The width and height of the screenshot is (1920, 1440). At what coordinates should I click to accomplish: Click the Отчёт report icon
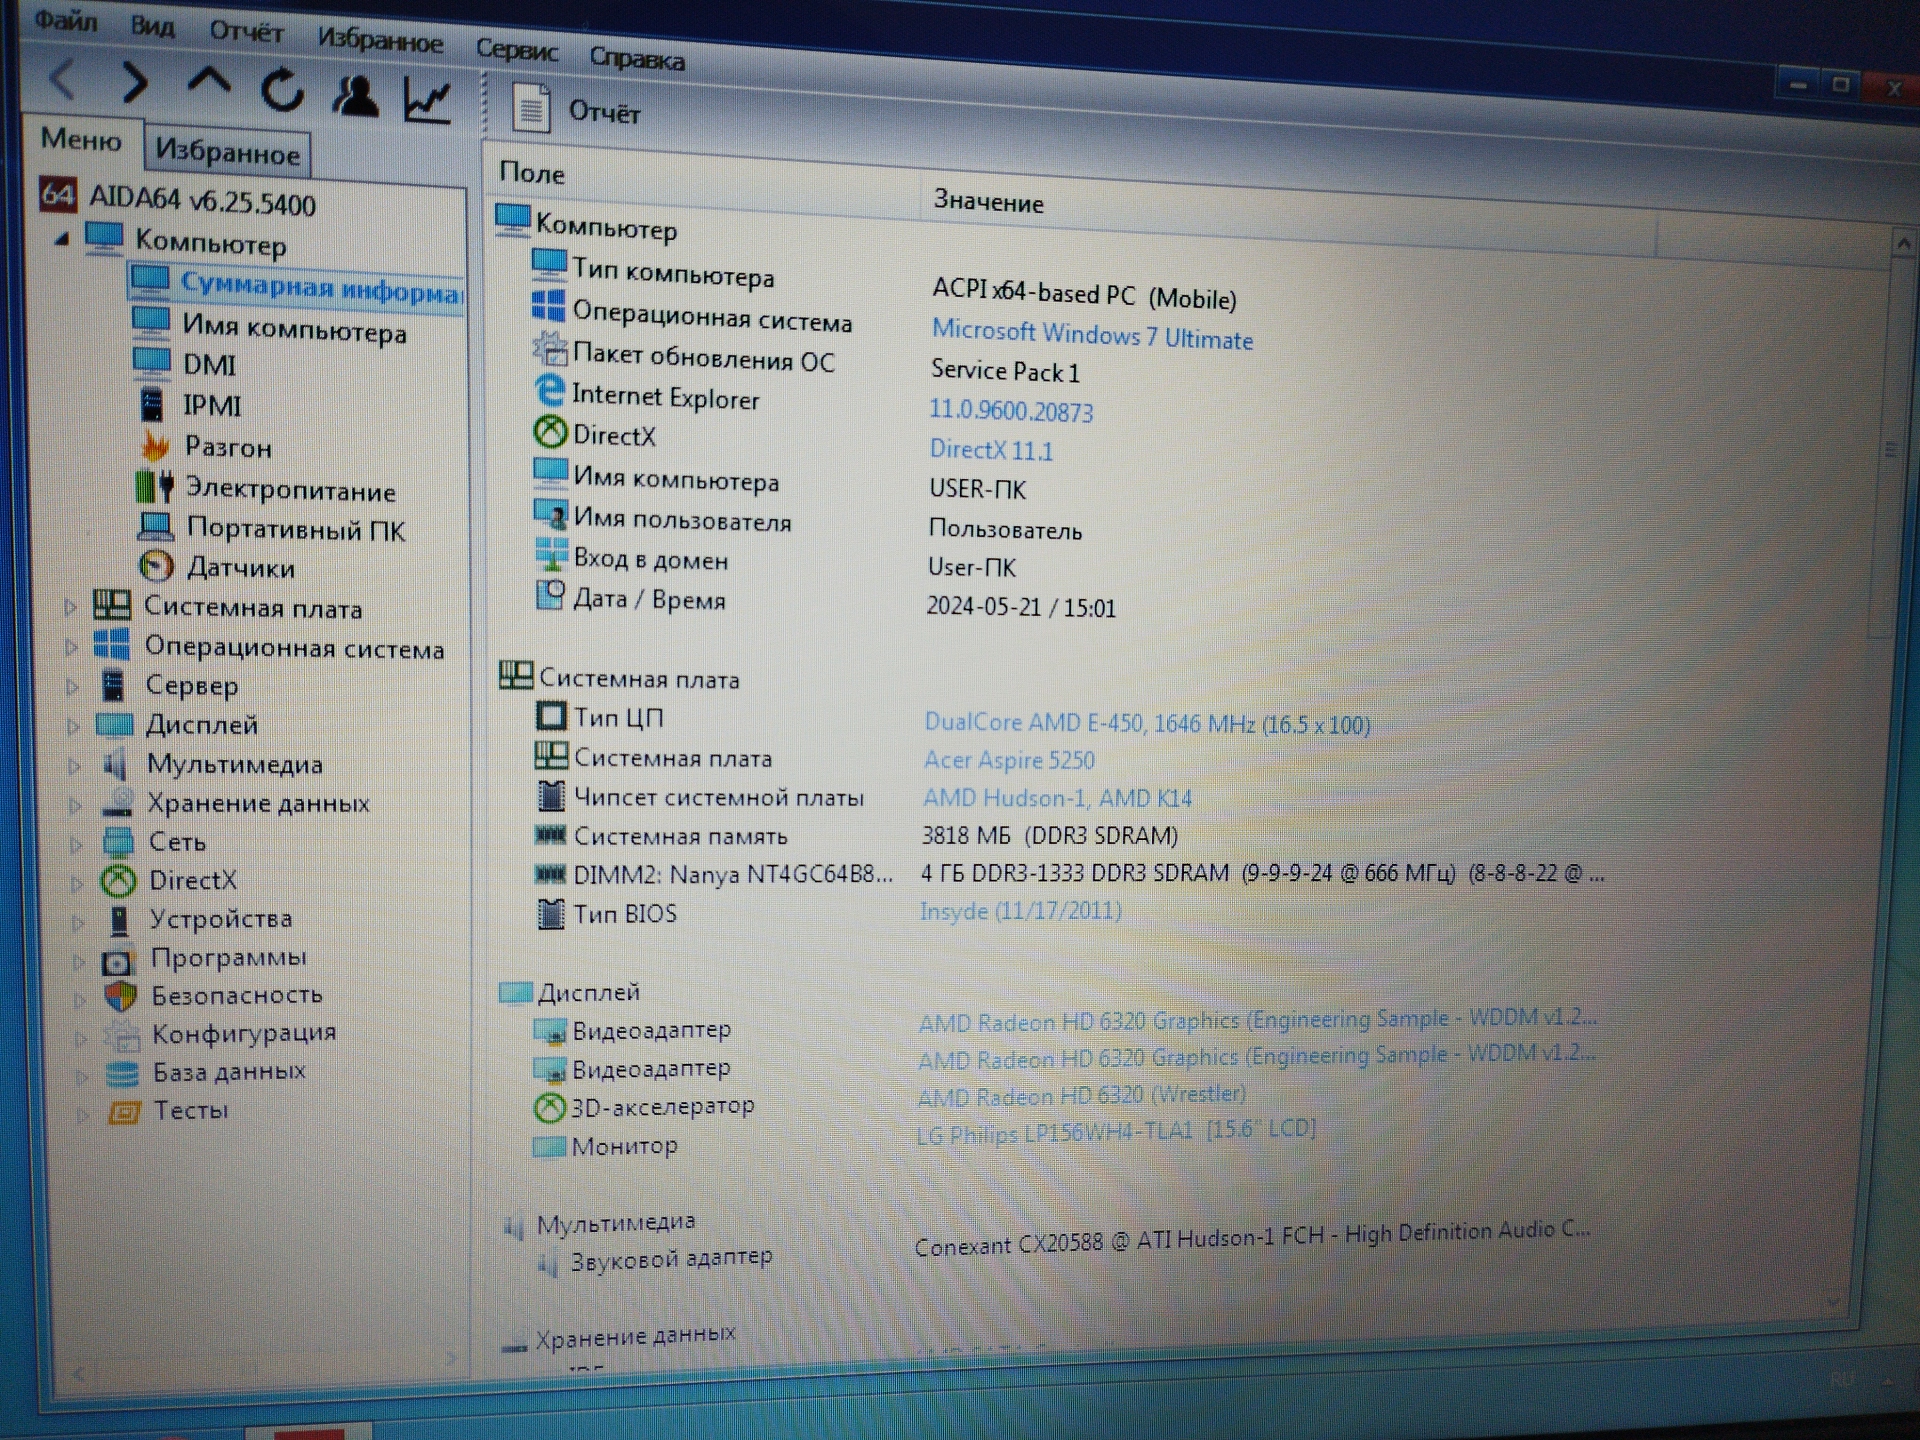(x=531, y=107)
